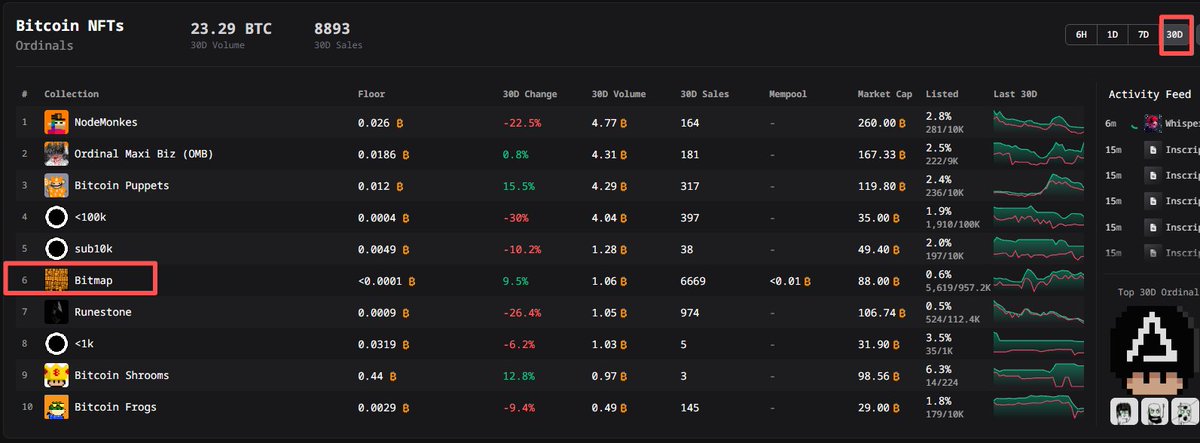Click the Runestone 30-day sparkline chart
Viewport: 1200px width, 443px height.
pos(1038,312)
